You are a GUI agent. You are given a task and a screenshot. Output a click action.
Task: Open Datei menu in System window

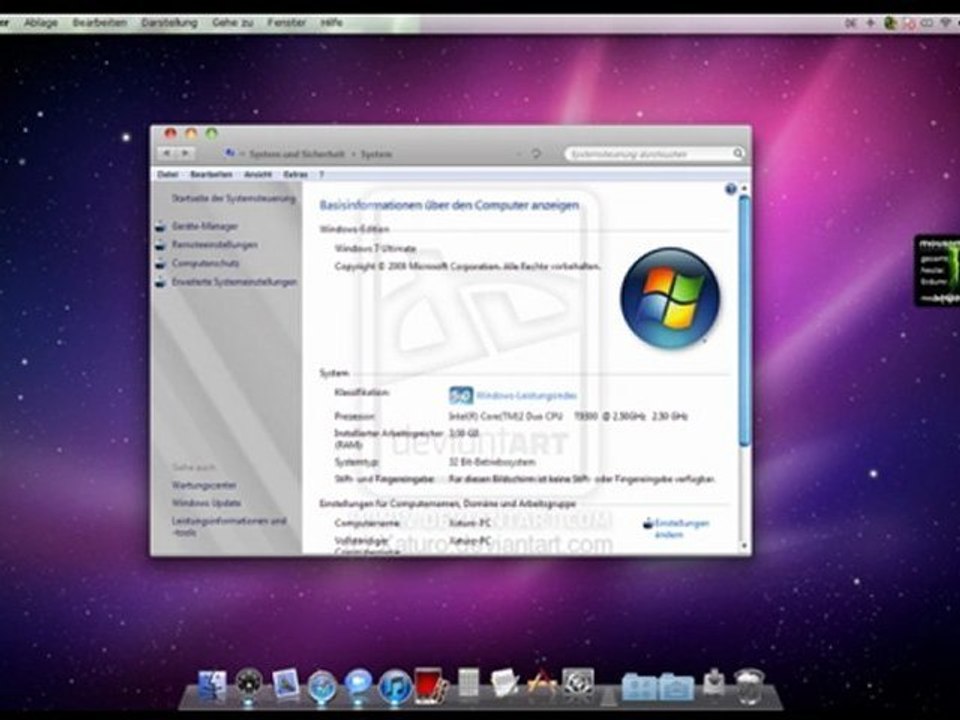pos(168,174)
